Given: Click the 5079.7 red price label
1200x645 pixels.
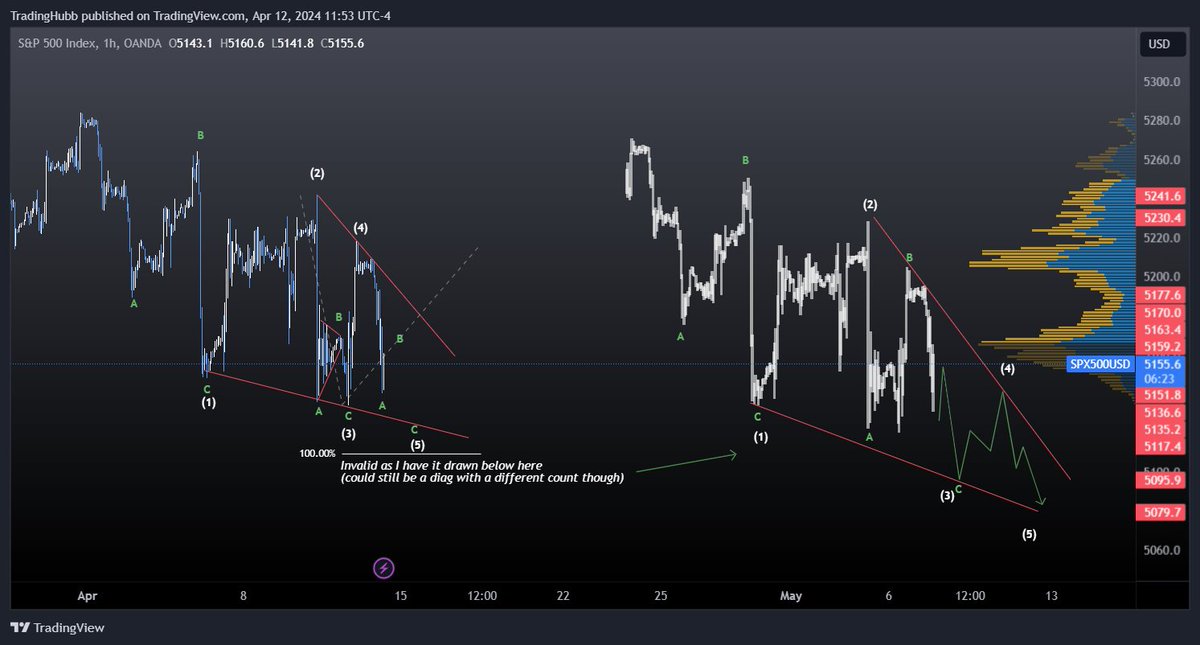Looking at the screenshot, I should (1161, 512).
